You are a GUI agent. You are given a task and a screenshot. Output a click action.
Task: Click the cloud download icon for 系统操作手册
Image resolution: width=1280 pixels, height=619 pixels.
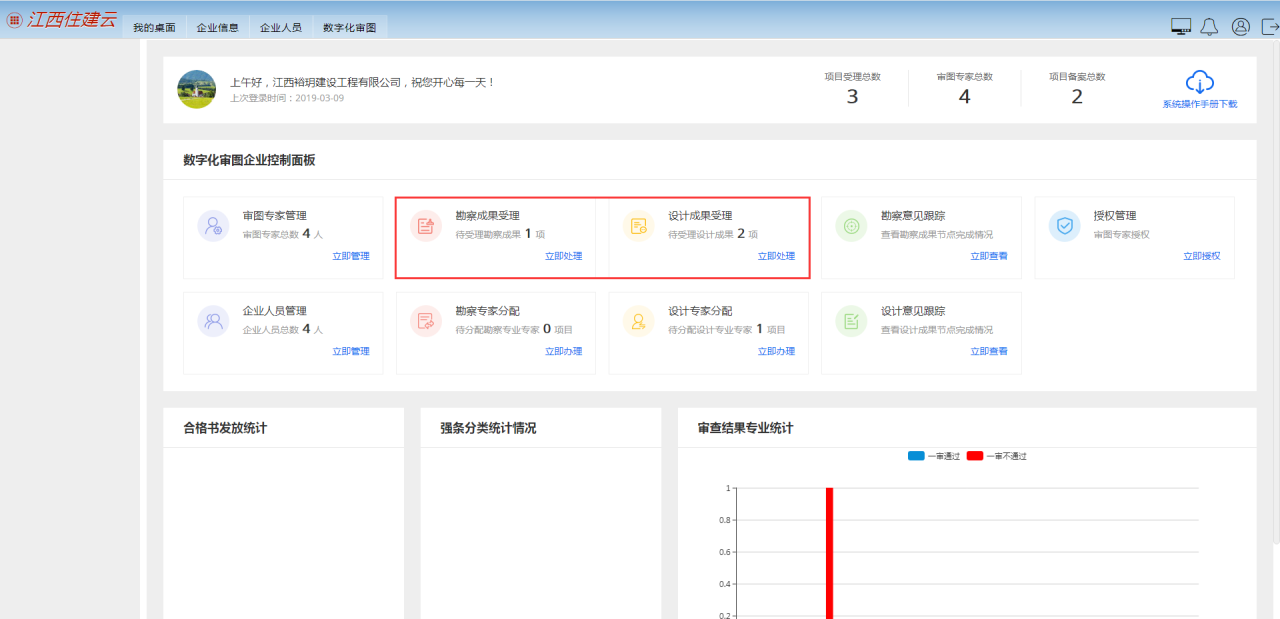click(x=1199, y=83)
